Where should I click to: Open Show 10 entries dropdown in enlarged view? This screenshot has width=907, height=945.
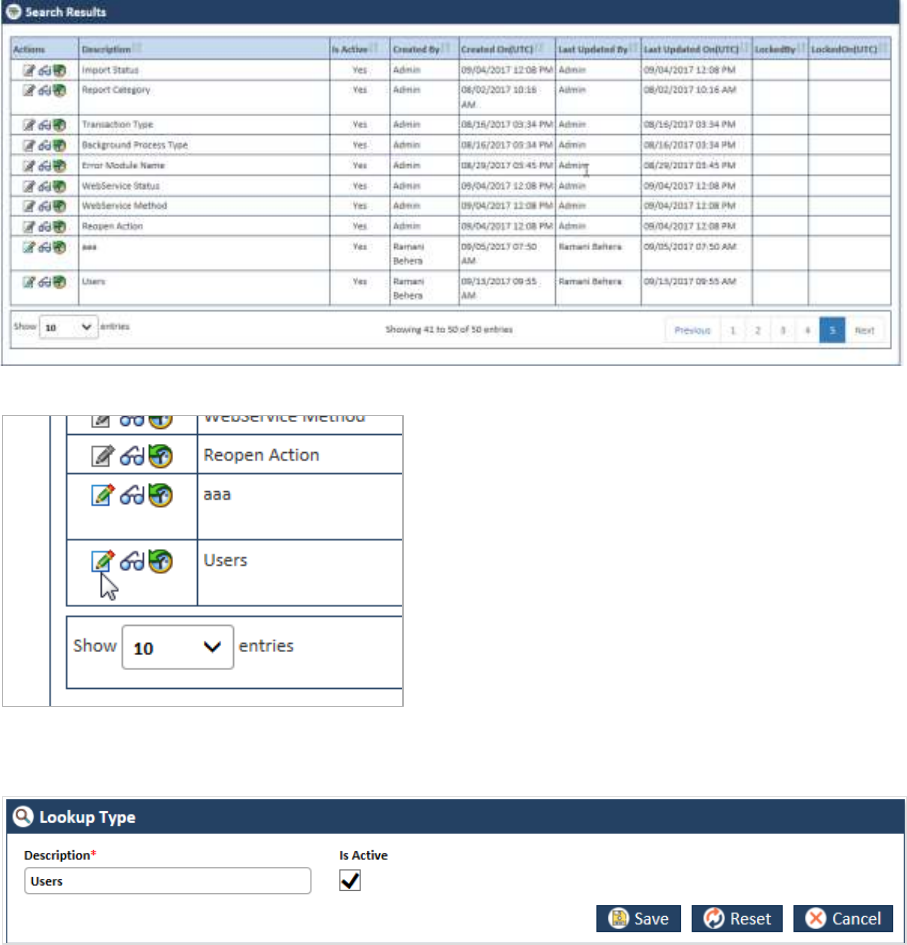click(178, 647)
